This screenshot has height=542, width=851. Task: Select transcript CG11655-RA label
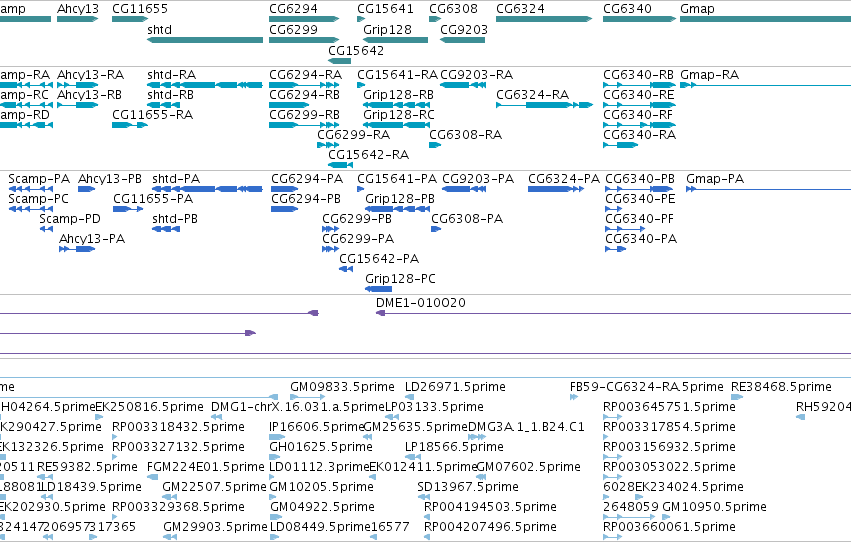(x=153, y=115)
